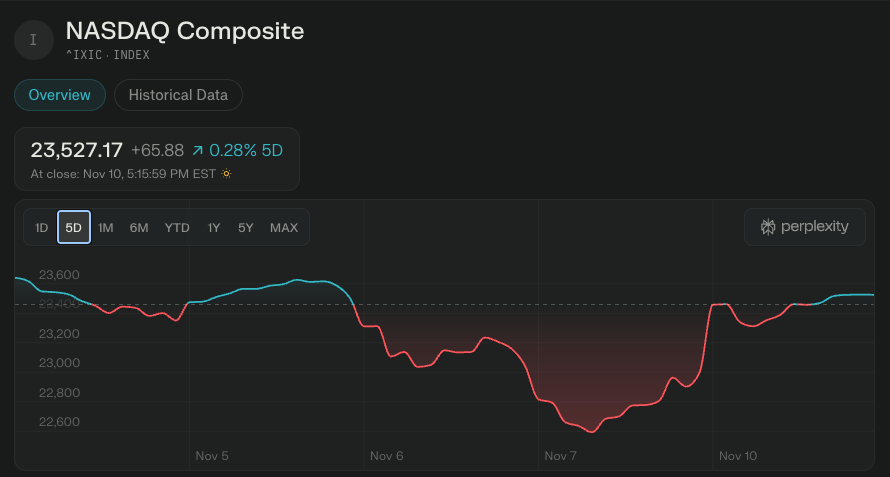Select the 1M time range
The height and width of the screenshot is (477, 890).
(x=106, y=228)
